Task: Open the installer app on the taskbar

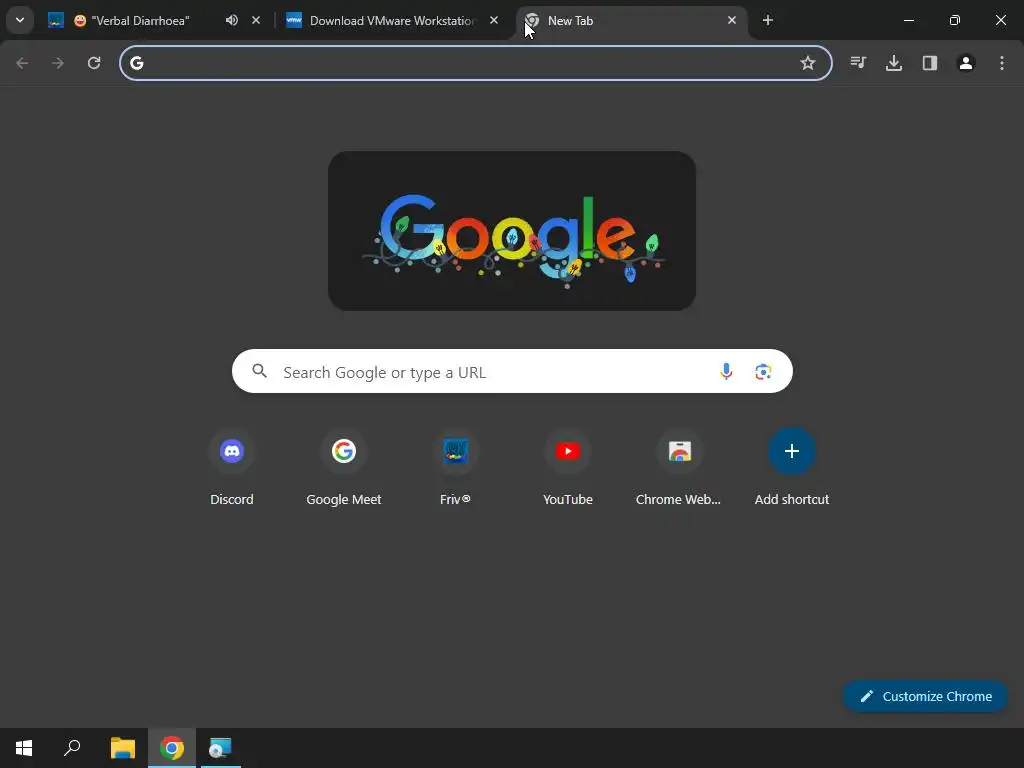Action: (220, 748)
